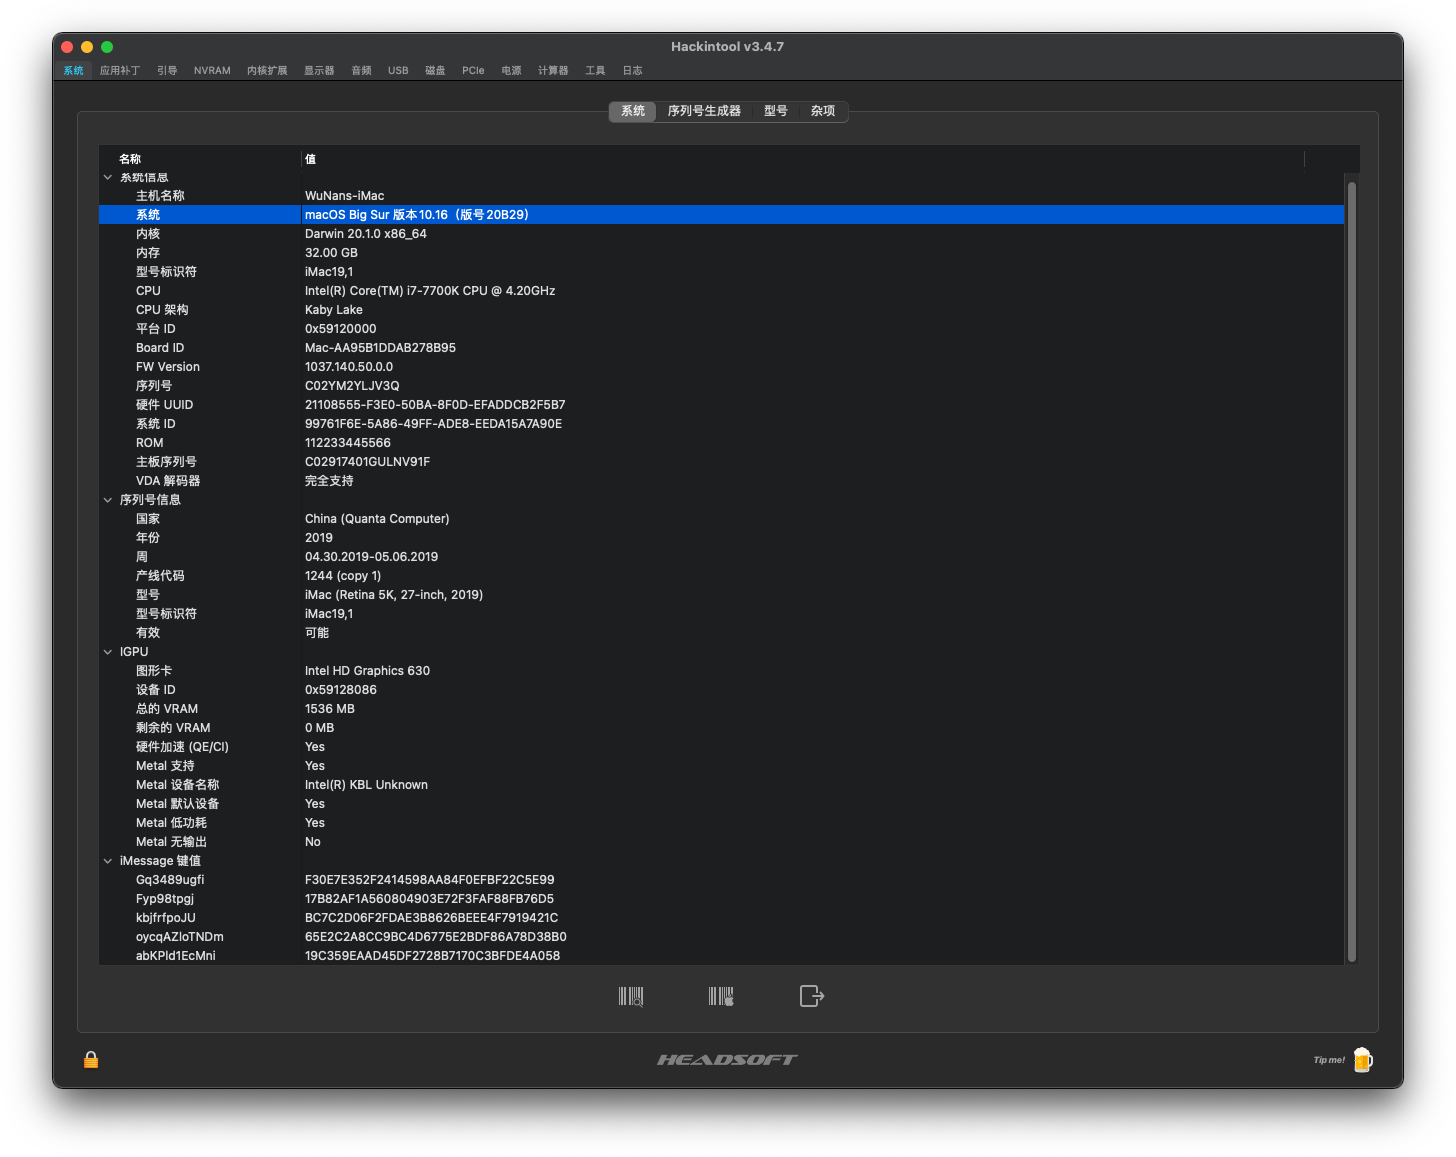Select the CPU 架构 row
Viewport: 1456px width, 1157px height.
721,310
